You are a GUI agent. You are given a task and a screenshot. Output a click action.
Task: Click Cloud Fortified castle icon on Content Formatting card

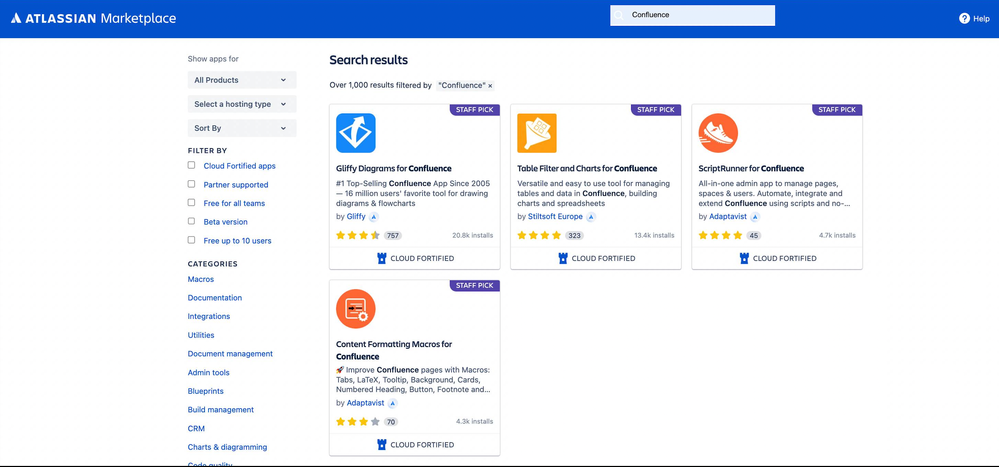click(x=382, y=444)
